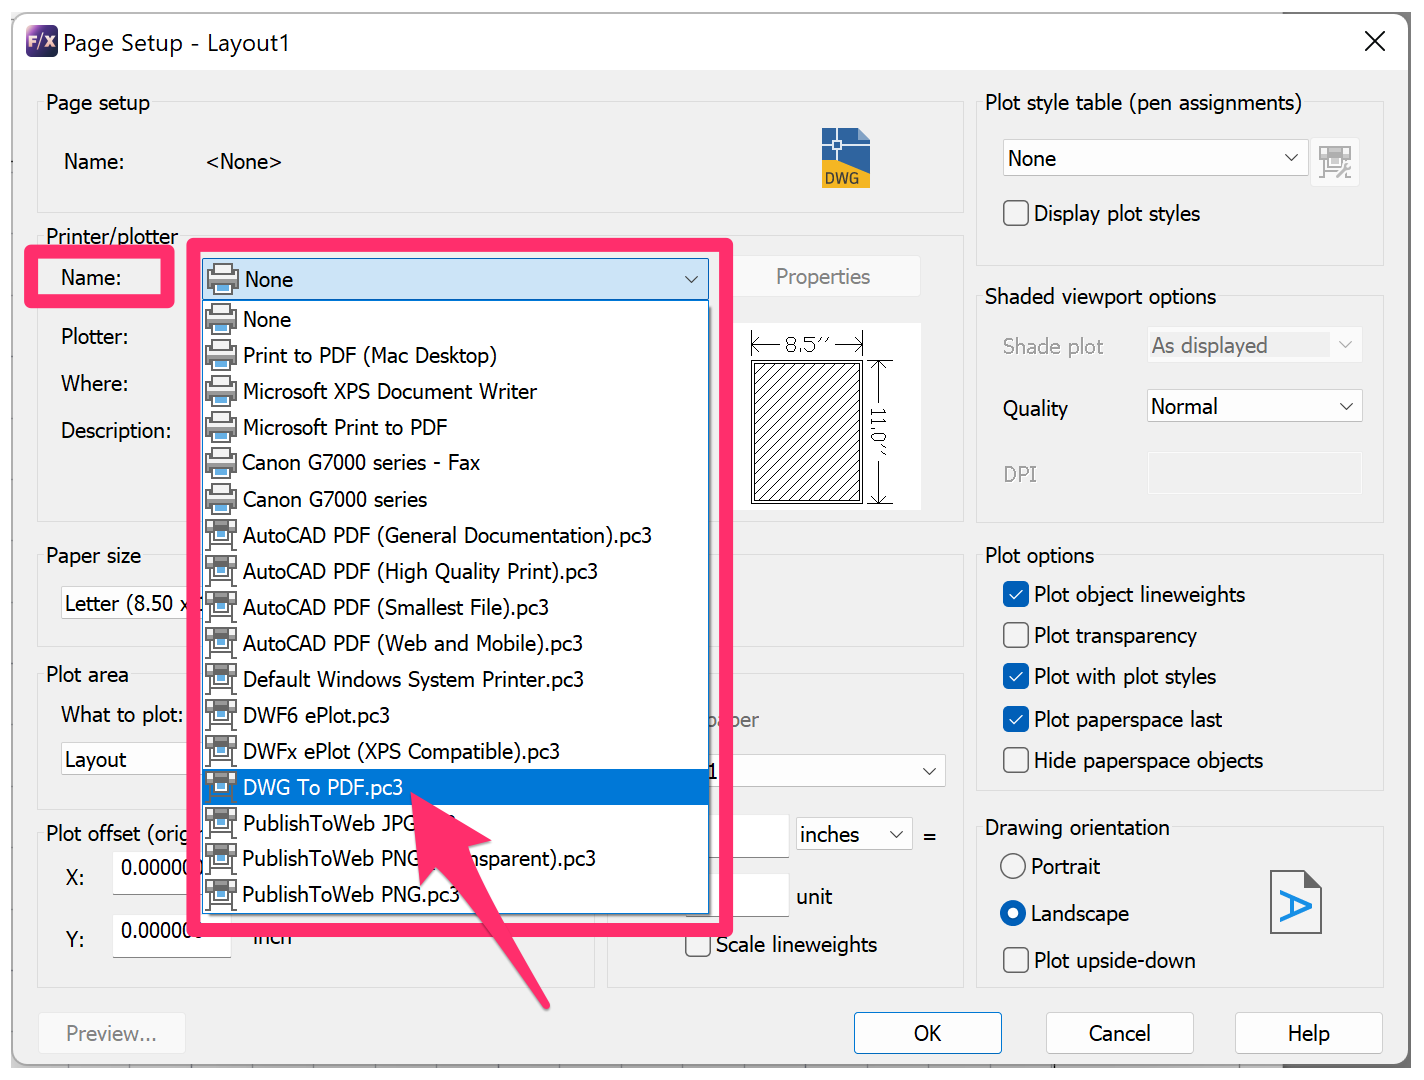Pick AutoCAD PDF (Web and Mobile).pc3
The height and width of the screenshot is (1080, 1424).
456,644
